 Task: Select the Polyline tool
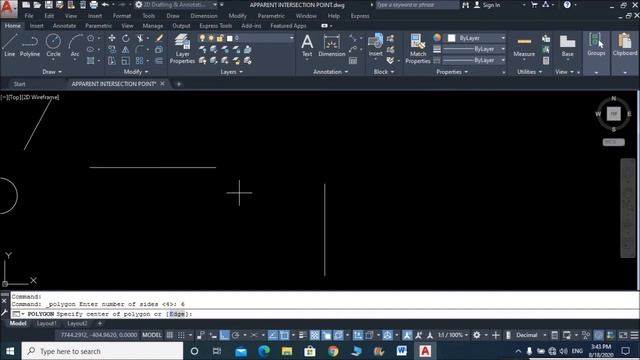pos(29,45)
